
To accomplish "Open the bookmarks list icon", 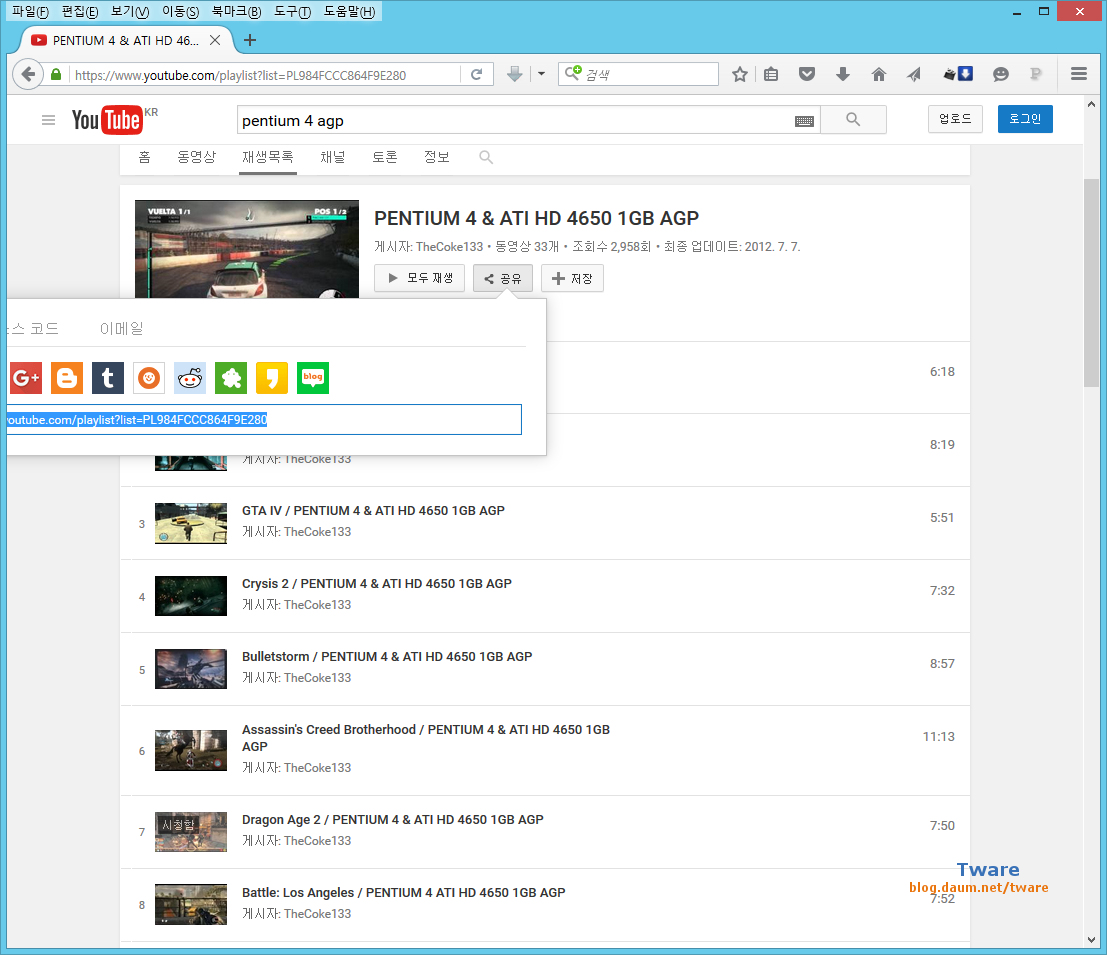I will [x=771, y=74].
